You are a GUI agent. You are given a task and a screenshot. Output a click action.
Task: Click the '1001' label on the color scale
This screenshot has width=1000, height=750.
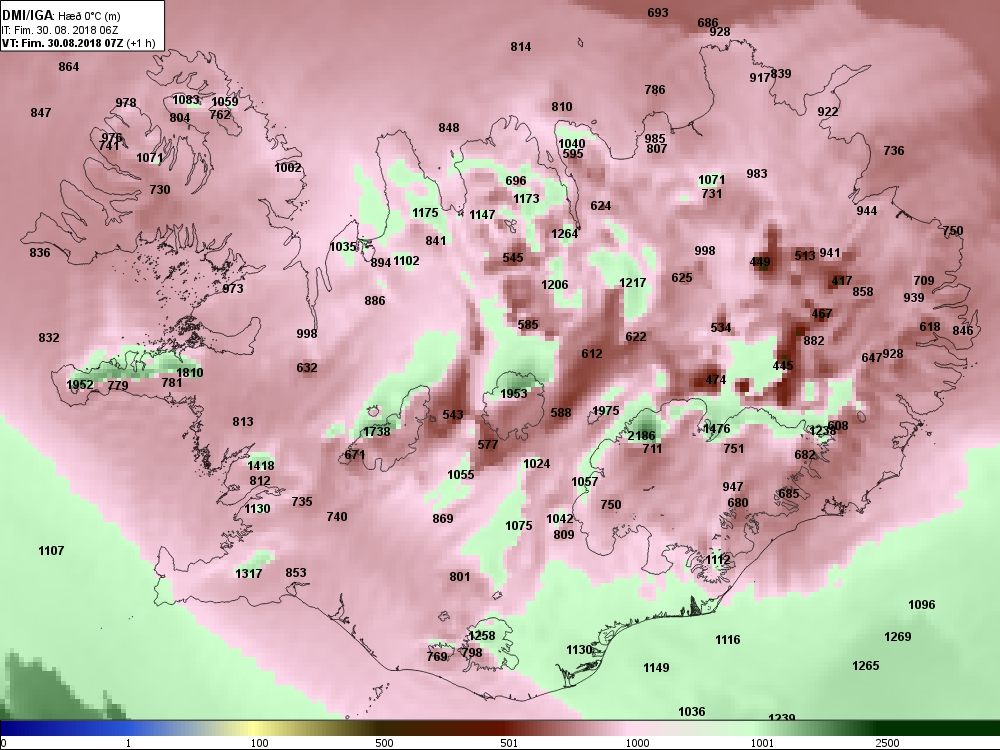pos(762,743)
